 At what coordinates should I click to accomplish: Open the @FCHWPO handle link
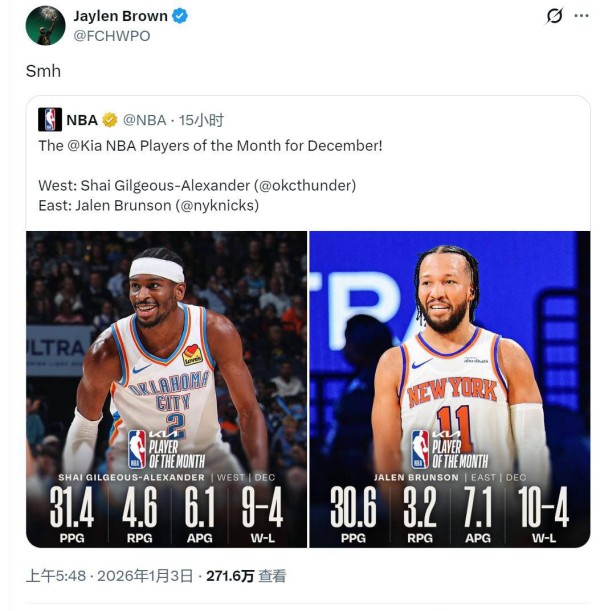[x=112, y=36]
